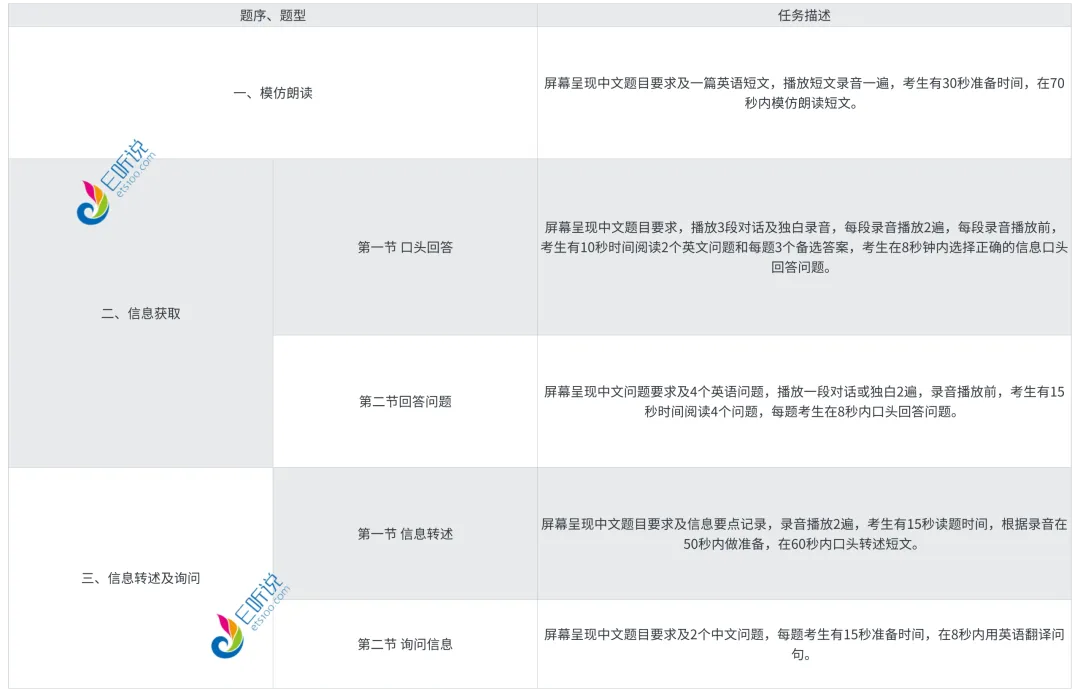The height and width of the screenshot is (691, 1080).
Task: Select the 任务描述 column header
Action: coord(806,15)
